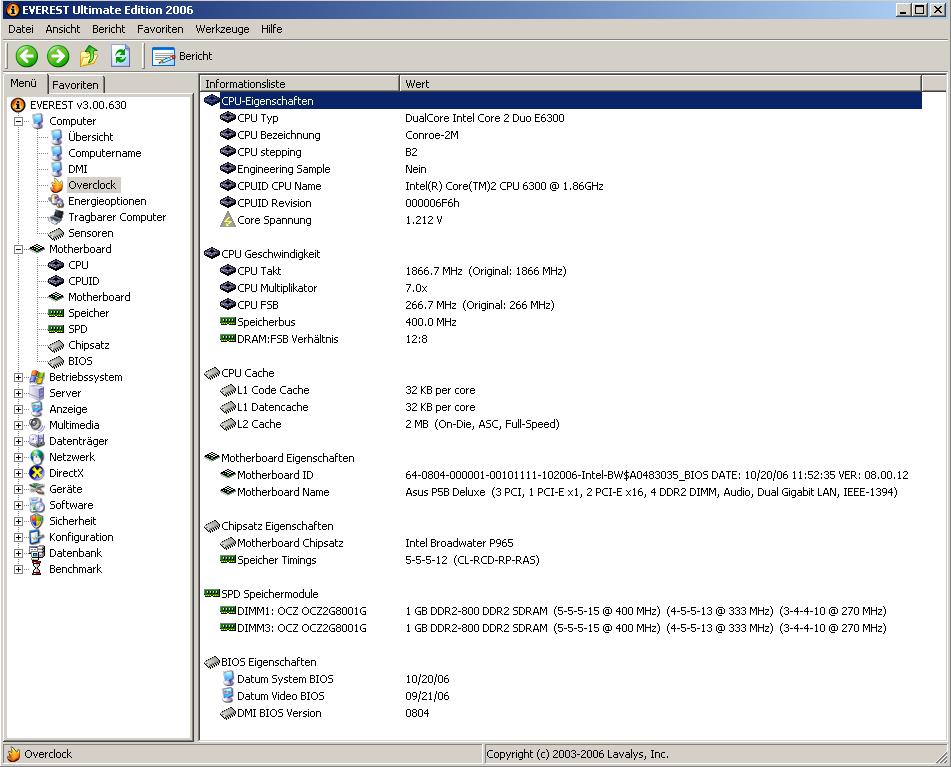
Task: Click the Übersicht monitor icon
Action: pos(56,137)
